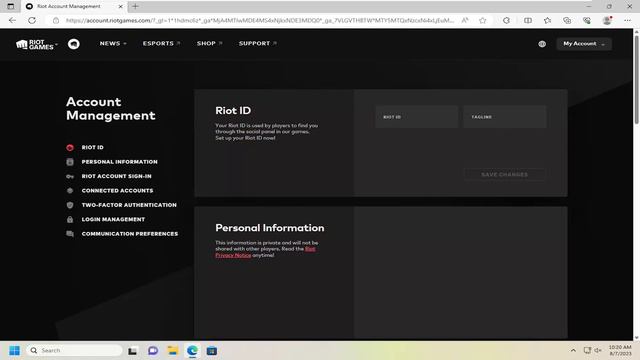Click the browser address bar URL
Image resolution: width=640 pixels, height=360 pixels.
coord(260,20)
